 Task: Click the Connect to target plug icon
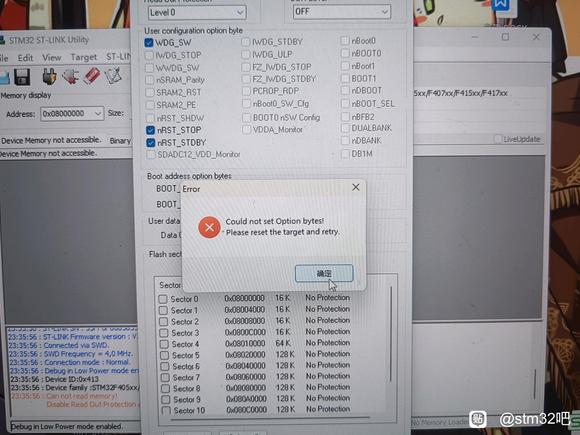(x=49, y=76)
